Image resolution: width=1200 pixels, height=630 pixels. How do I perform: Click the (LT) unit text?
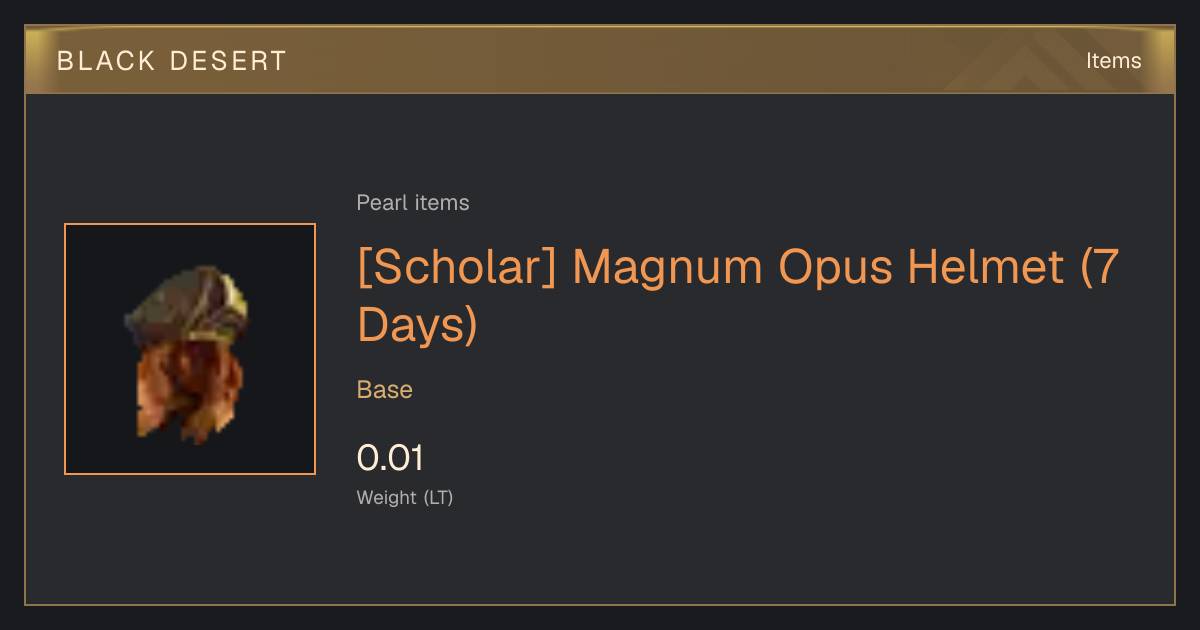(438, 497)
